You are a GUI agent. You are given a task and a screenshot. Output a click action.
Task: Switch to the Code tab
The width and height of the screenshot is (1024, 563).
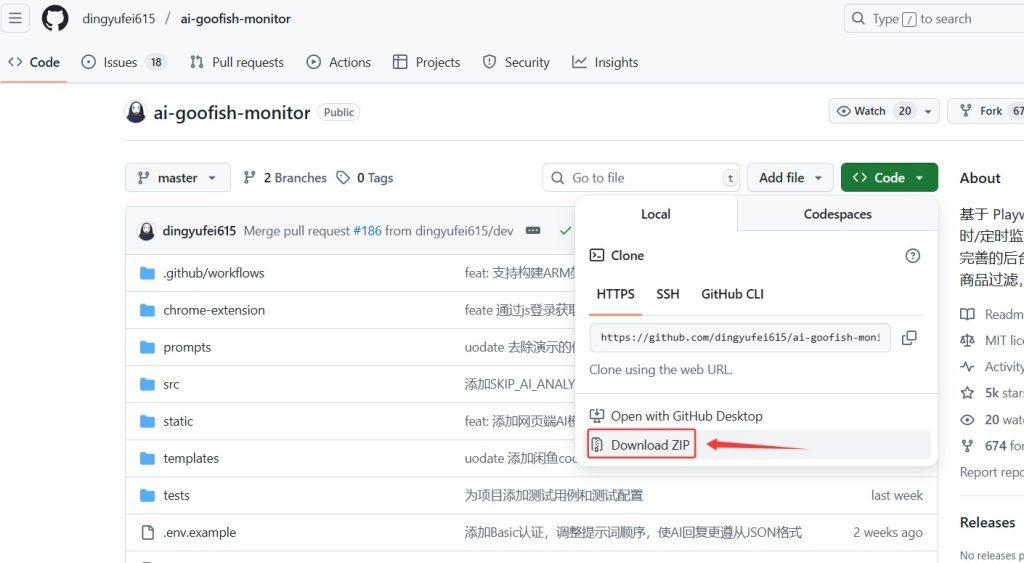tap(34, 62)
